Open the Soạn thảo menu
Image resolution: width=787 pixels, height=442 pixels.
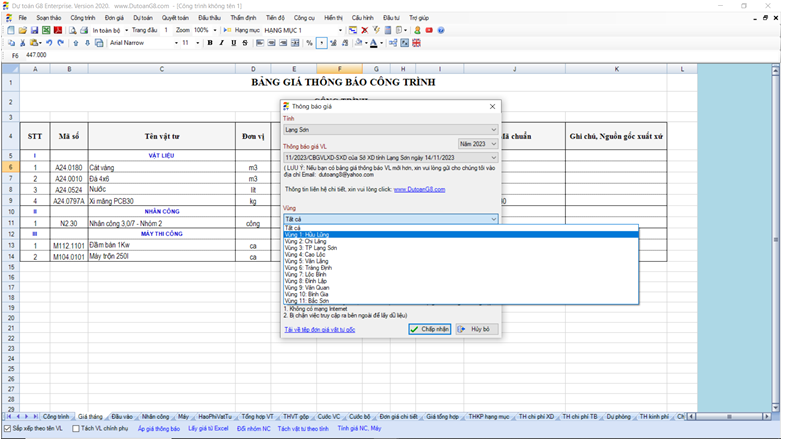[49, 18]
